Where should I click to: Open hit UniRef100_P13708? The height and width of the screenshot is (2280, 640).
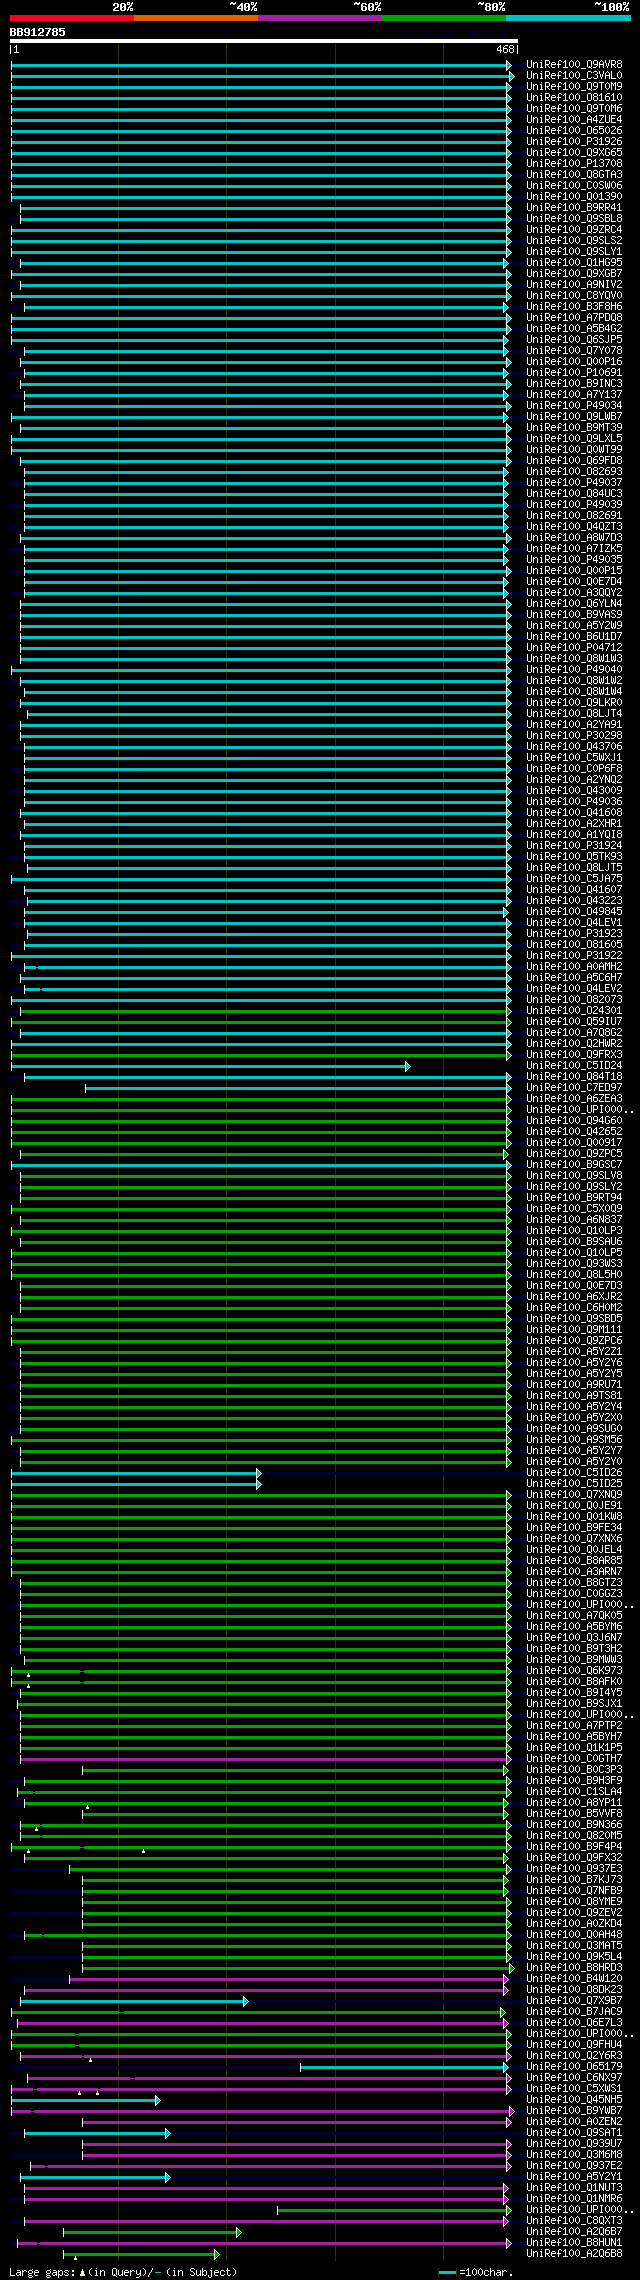coord(574,164)
